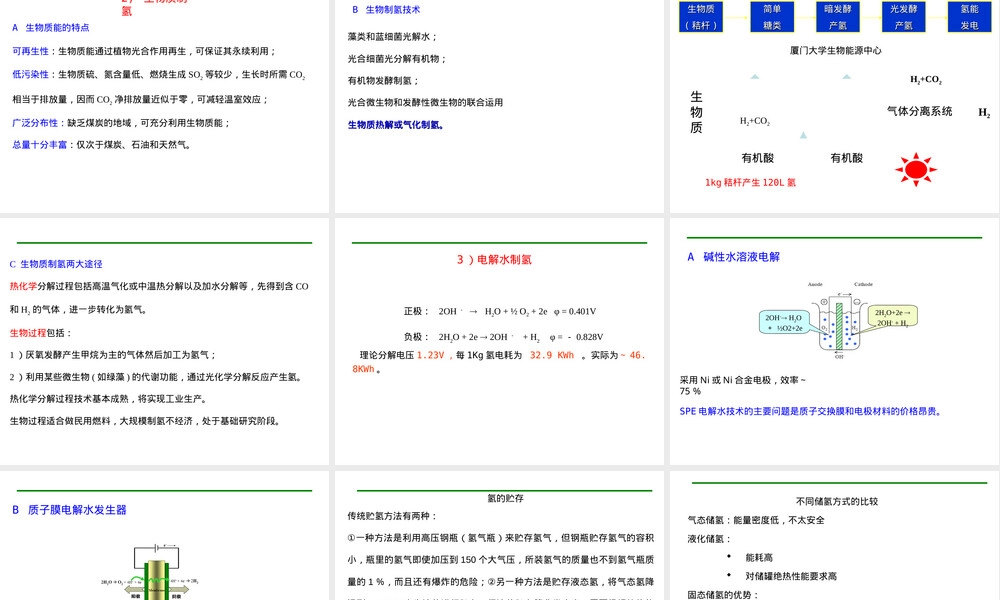Select the 氢能发电 flow box
1000x600 pixels.
click(x=969, y=17)
